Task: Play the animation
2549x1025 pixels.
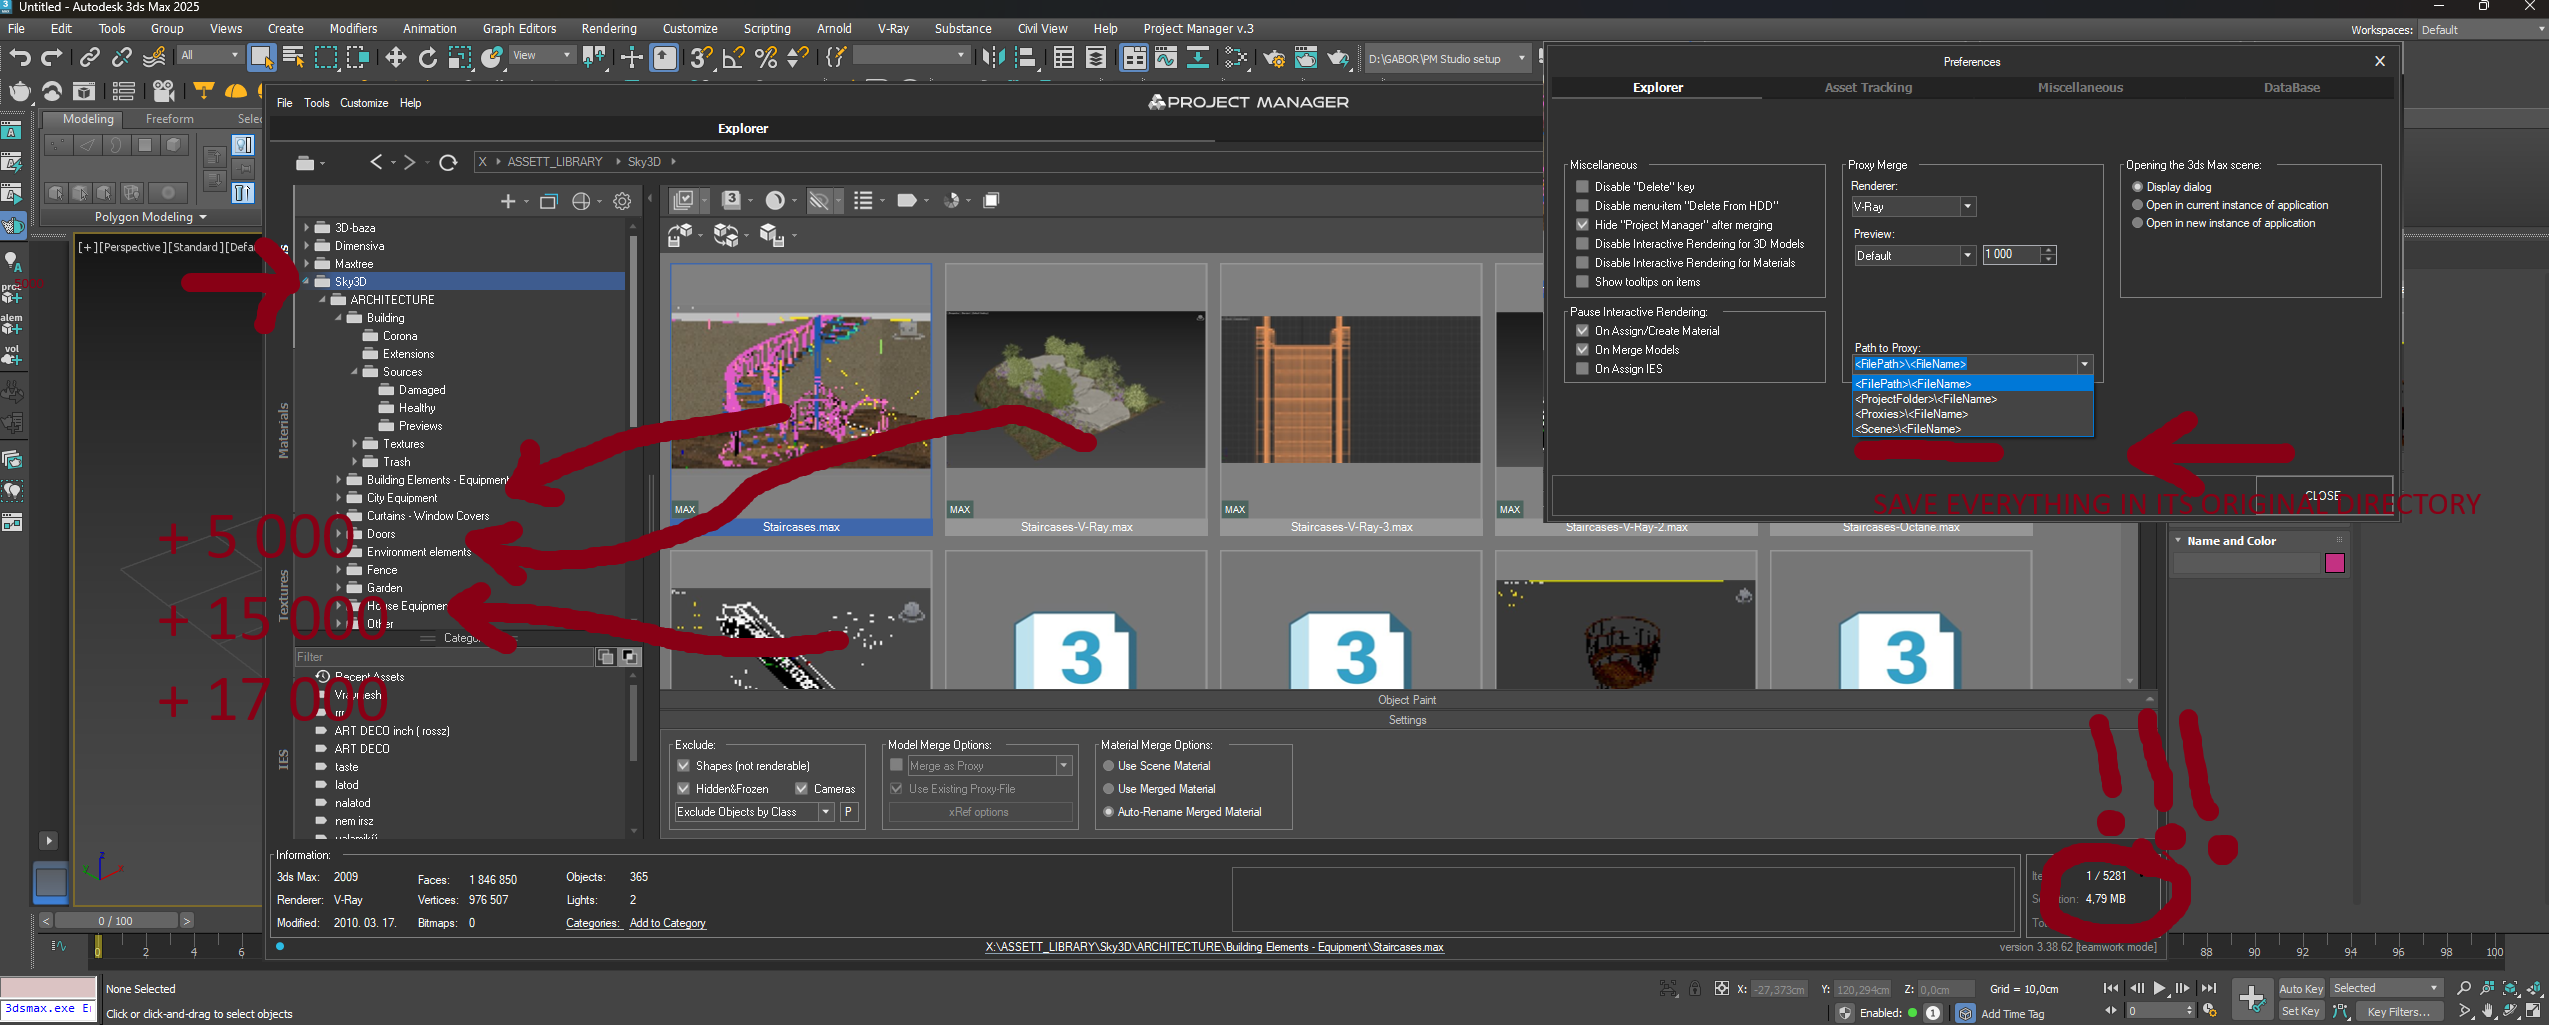Action: point(2160,988)
